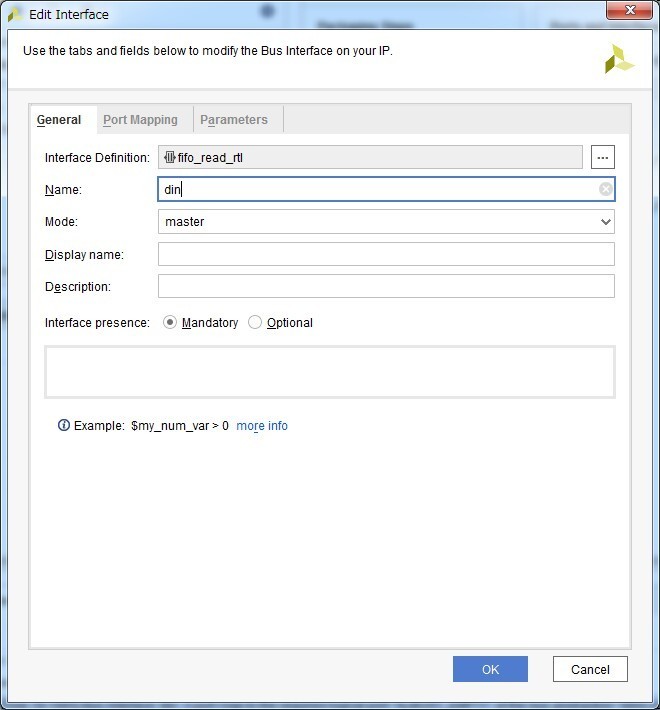This screenshot has width=660, height=710.
Task: Select the Optional interface presence option
Action: pos(255,322)
